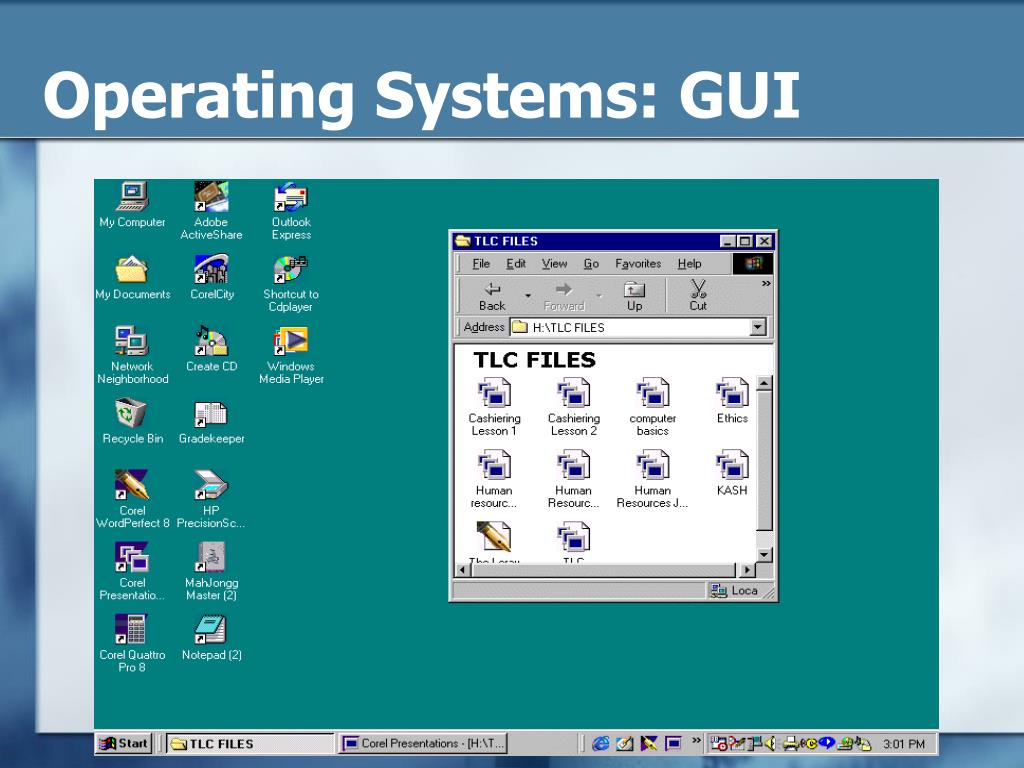The height and width of the screenshot is (768, 1024).
Task: Select the Corel Quattro Pro 8 shortcut
Action: pyautogui.click(x=133, y=644)
